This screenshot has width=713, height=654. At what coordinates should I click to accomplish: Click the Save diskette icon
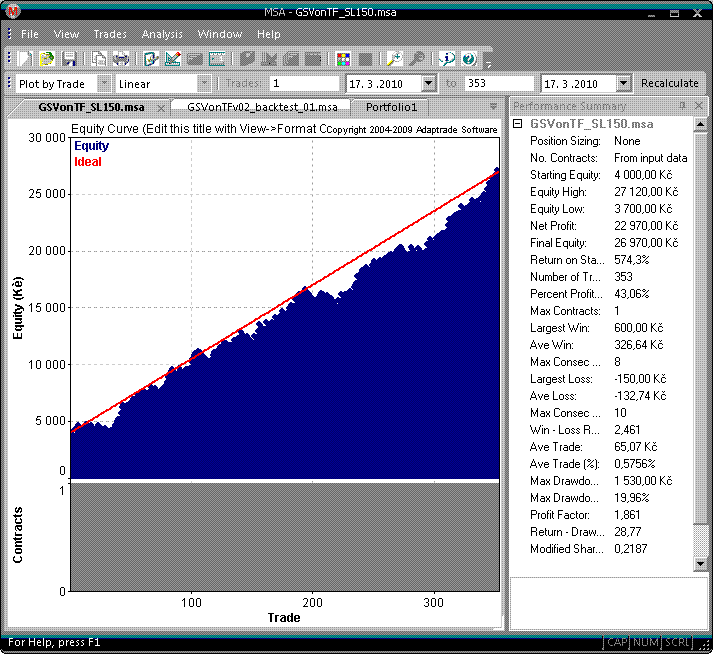[x=70, y=59]
